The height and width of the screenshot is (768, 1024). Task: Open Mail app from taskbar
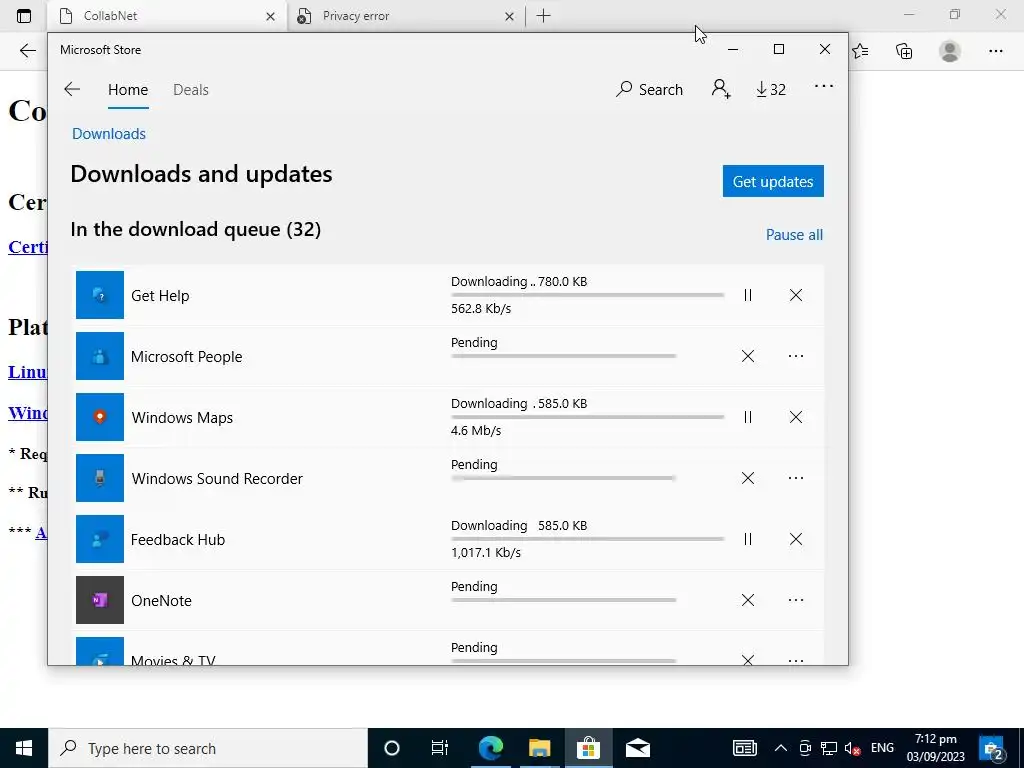click(x=637, y=748)
